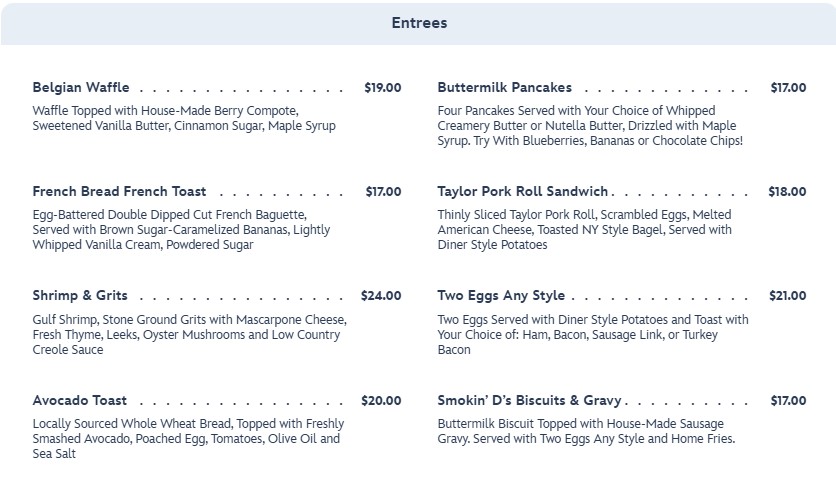Click the $19.00 Belgian Waffle price
Image resolution: width=836 pixels, height=493 pixels.
382,88
